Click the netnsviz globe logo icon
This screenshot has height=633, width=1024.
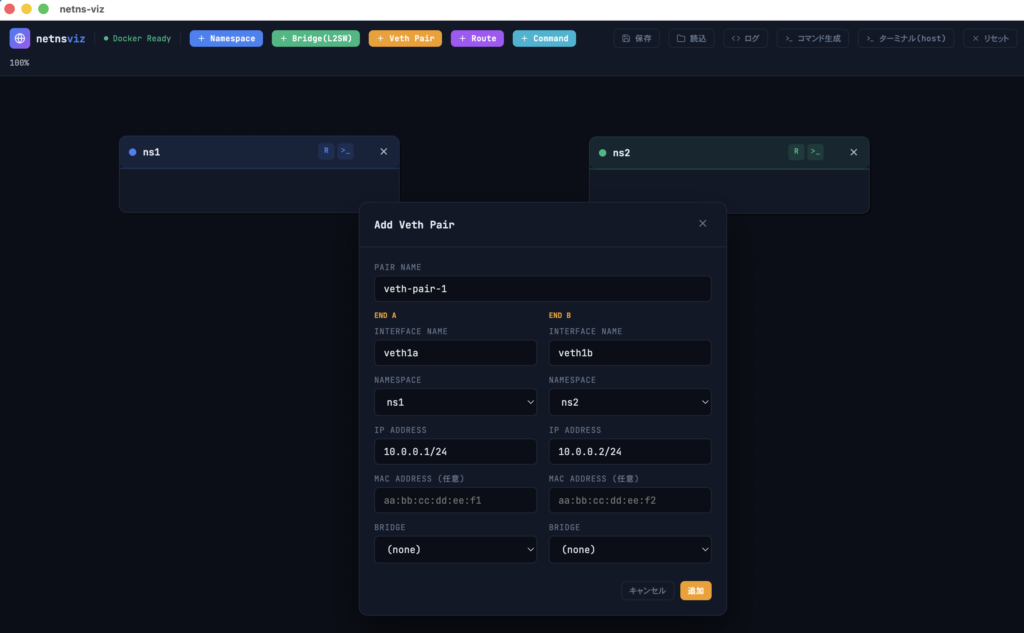coord(20,38)
